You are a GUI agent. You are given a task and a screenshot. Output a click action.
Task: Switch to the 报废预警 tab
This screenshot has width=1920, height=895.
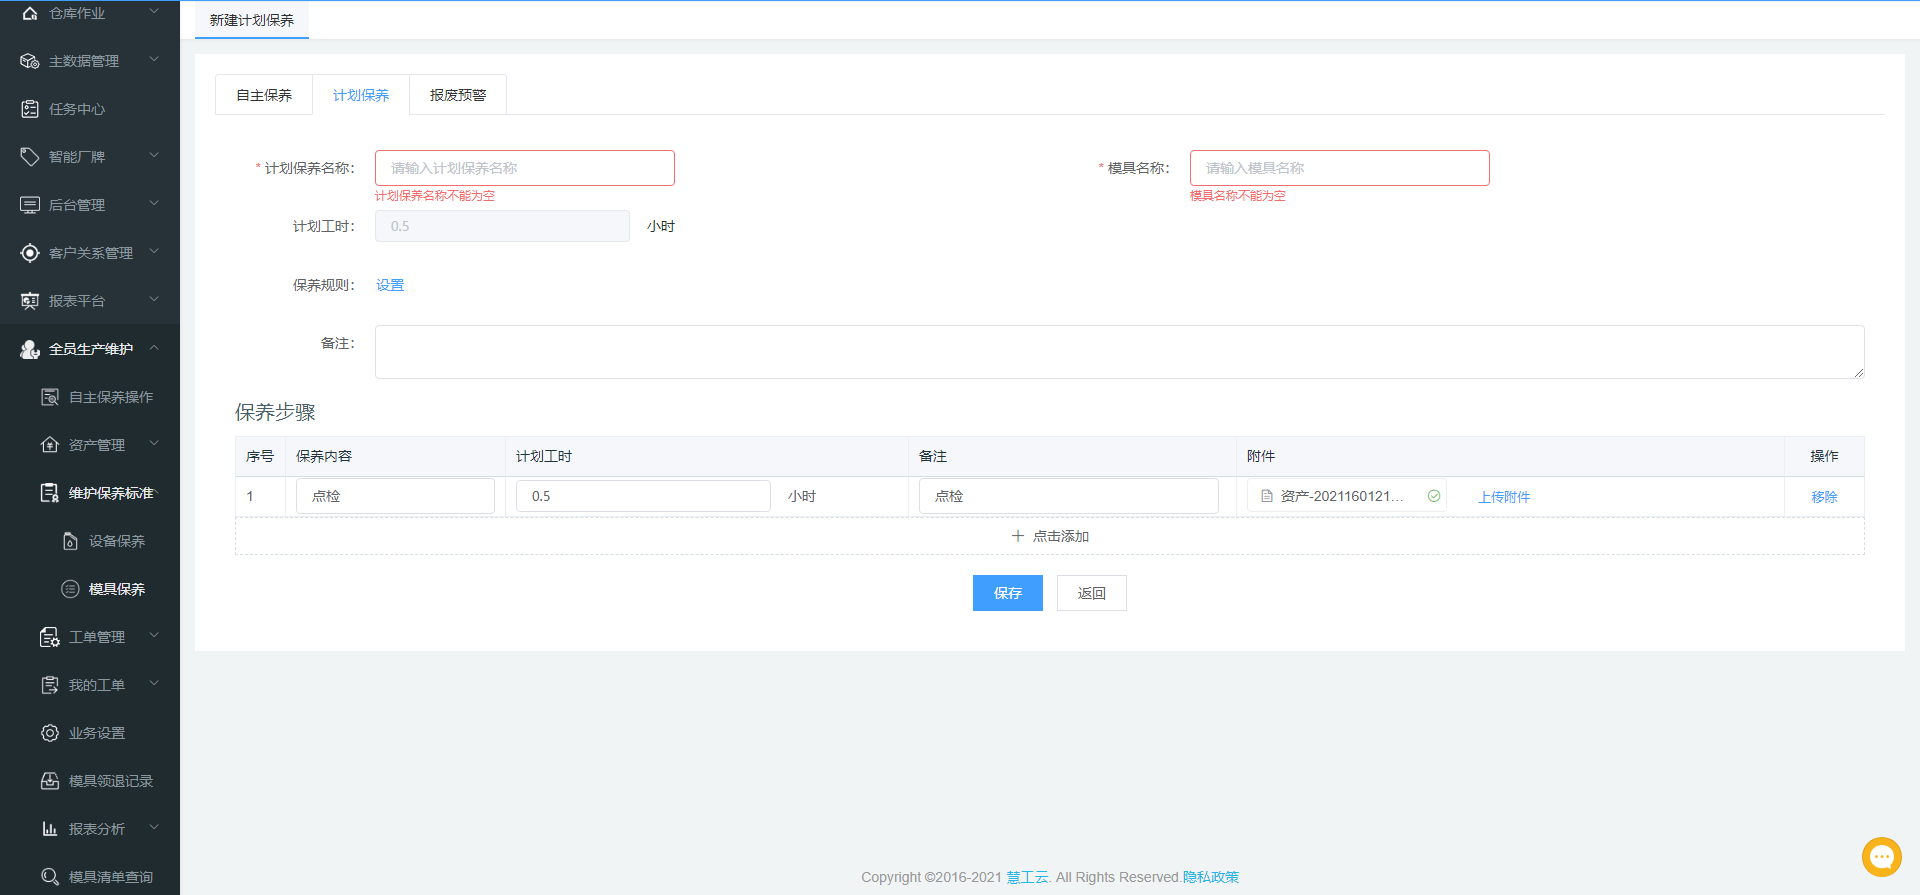(x=457, y=95)
